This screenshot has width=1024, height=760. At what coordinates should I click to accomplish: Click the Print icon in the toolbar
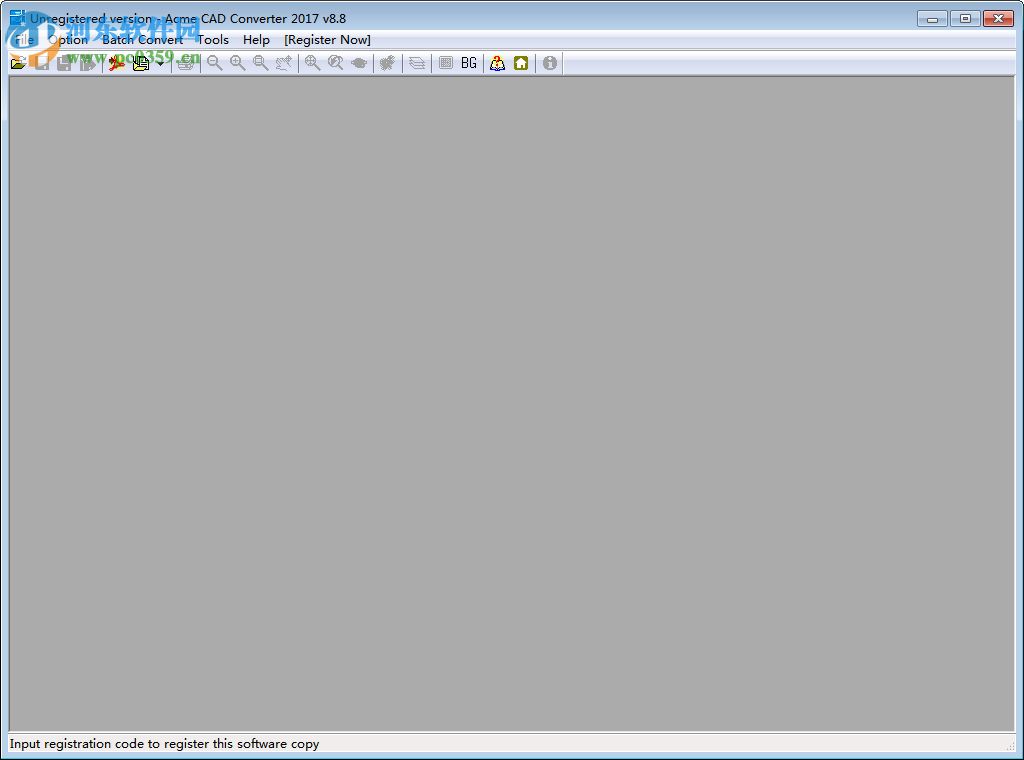pos(185,63)
